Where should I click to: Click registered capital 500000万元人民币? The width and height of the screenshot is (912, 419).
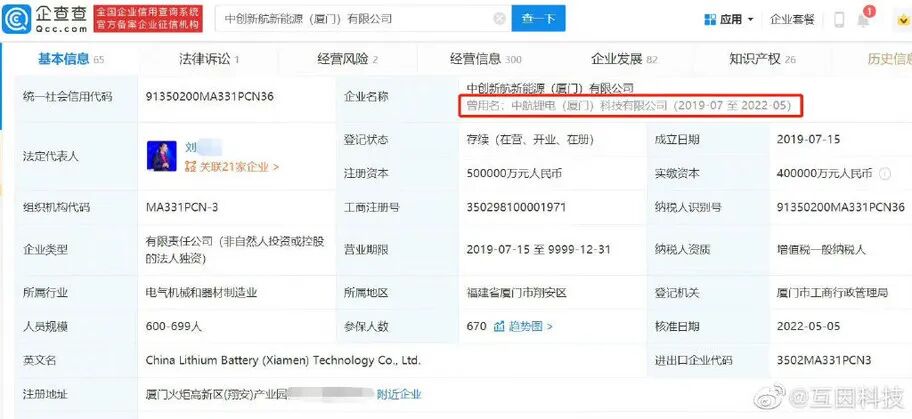tap(514, 173)
